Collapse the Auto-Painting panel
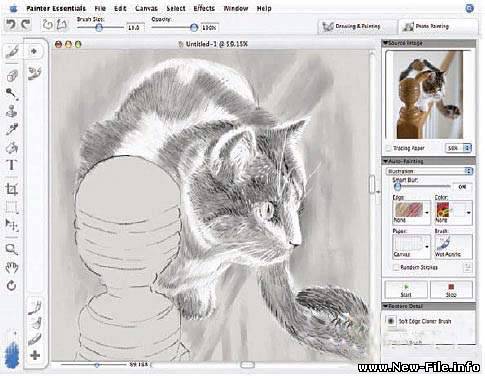 pyautogui.click(x=385, y=161)
